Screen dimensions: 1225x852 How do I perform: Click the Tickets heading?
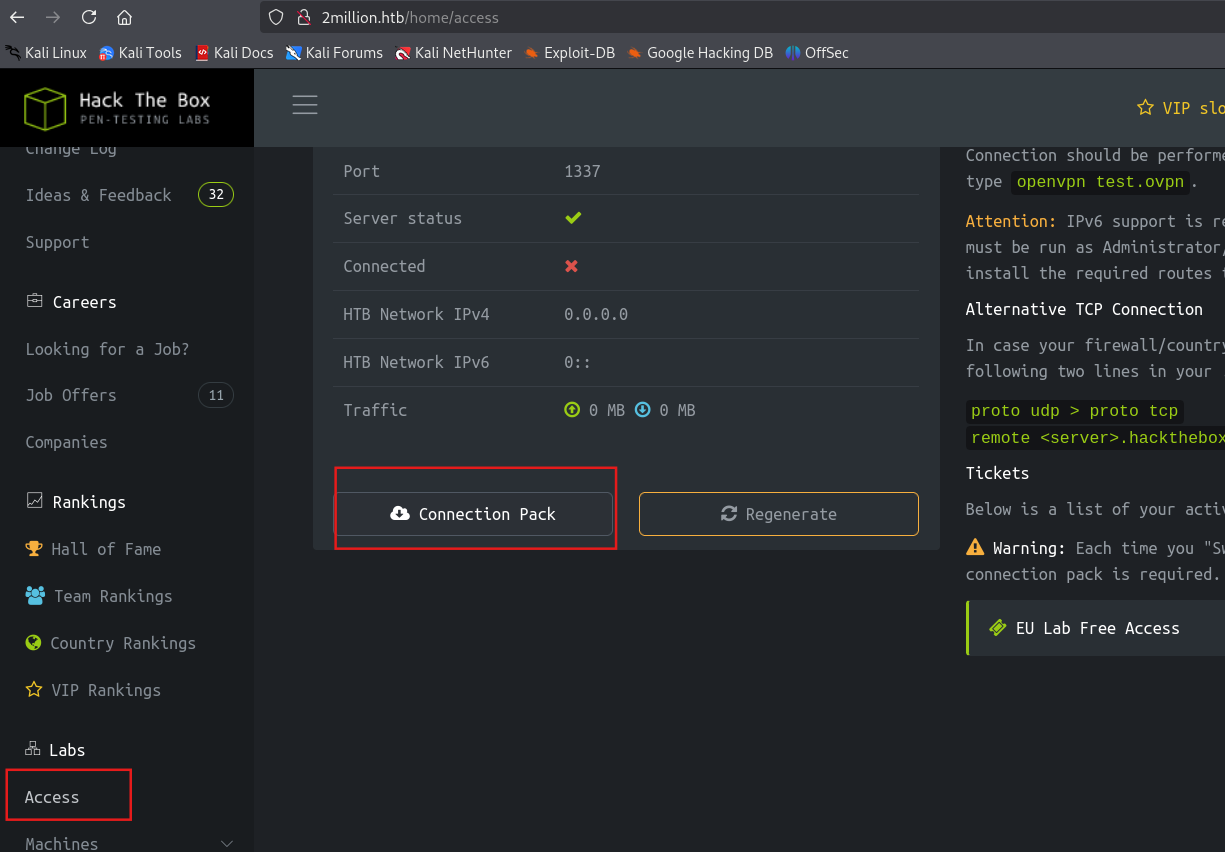click(997, 473)
